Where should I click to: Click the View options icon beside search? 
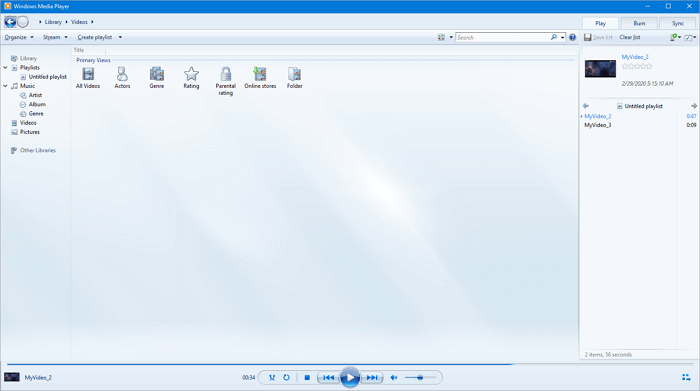pos(441,37)
